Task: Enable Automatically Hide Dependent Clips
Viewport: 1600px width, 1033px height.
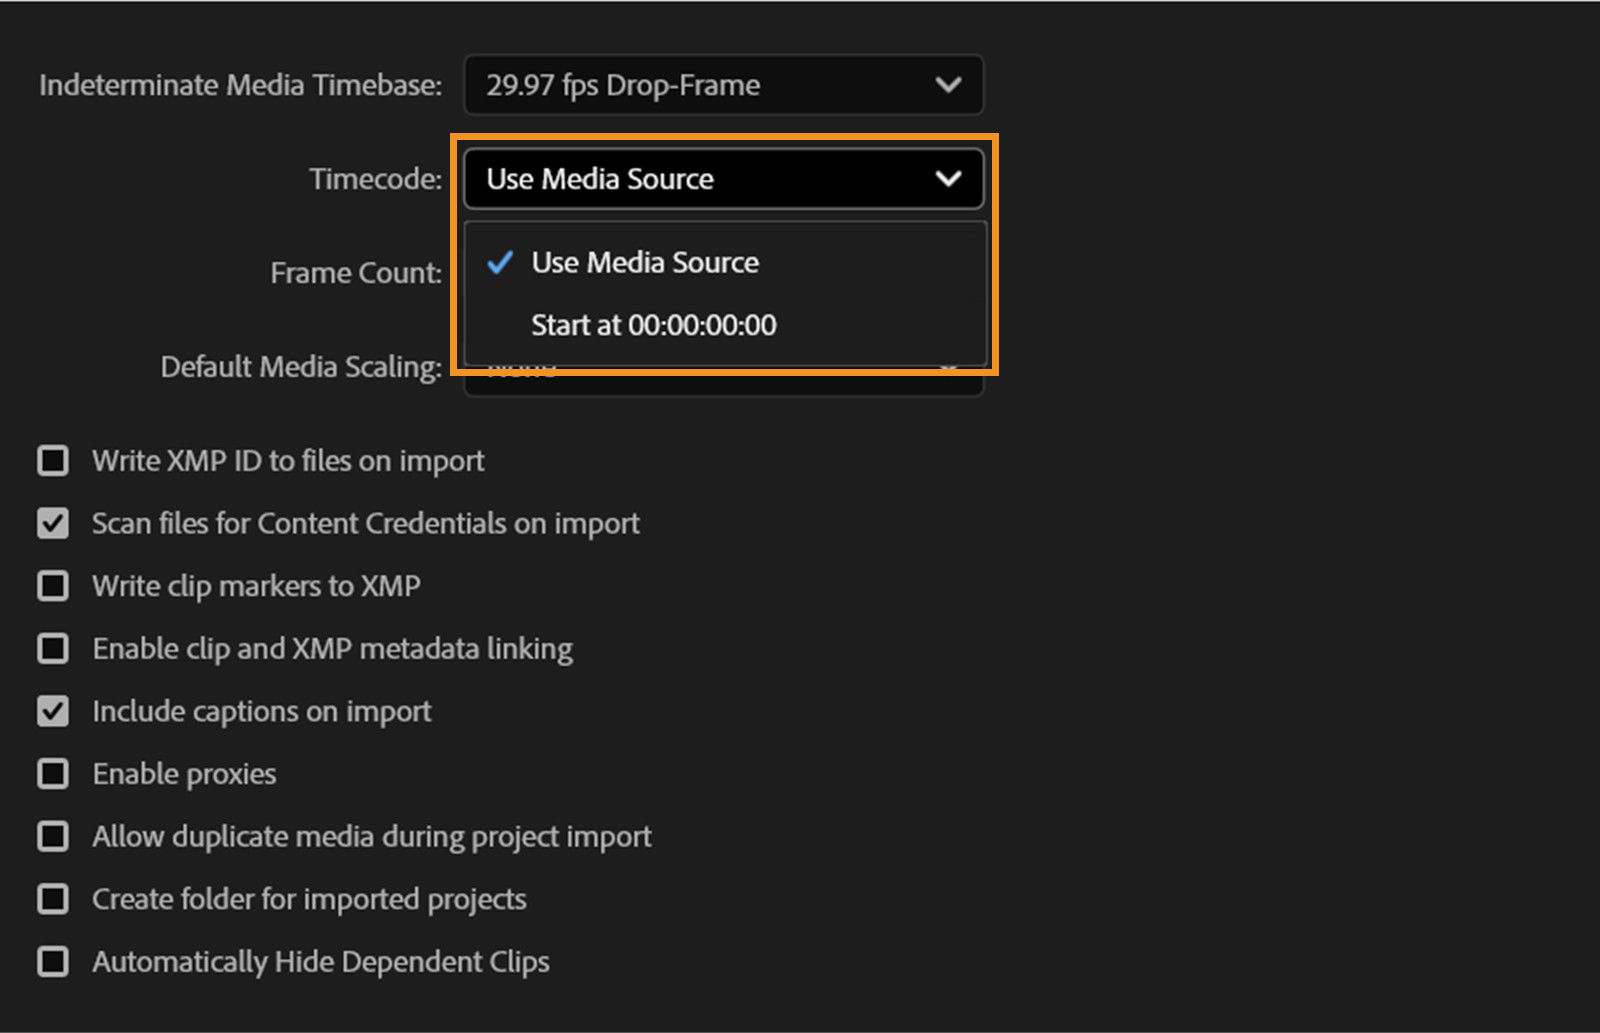Action: point(53,961)
